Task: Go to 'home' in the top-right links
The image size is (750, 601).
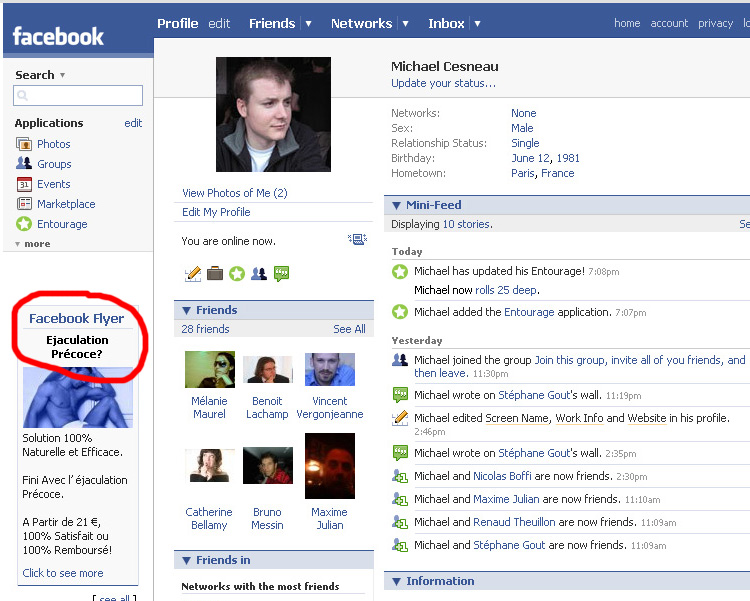Action: pyautogui.click(x=627, y=23)
